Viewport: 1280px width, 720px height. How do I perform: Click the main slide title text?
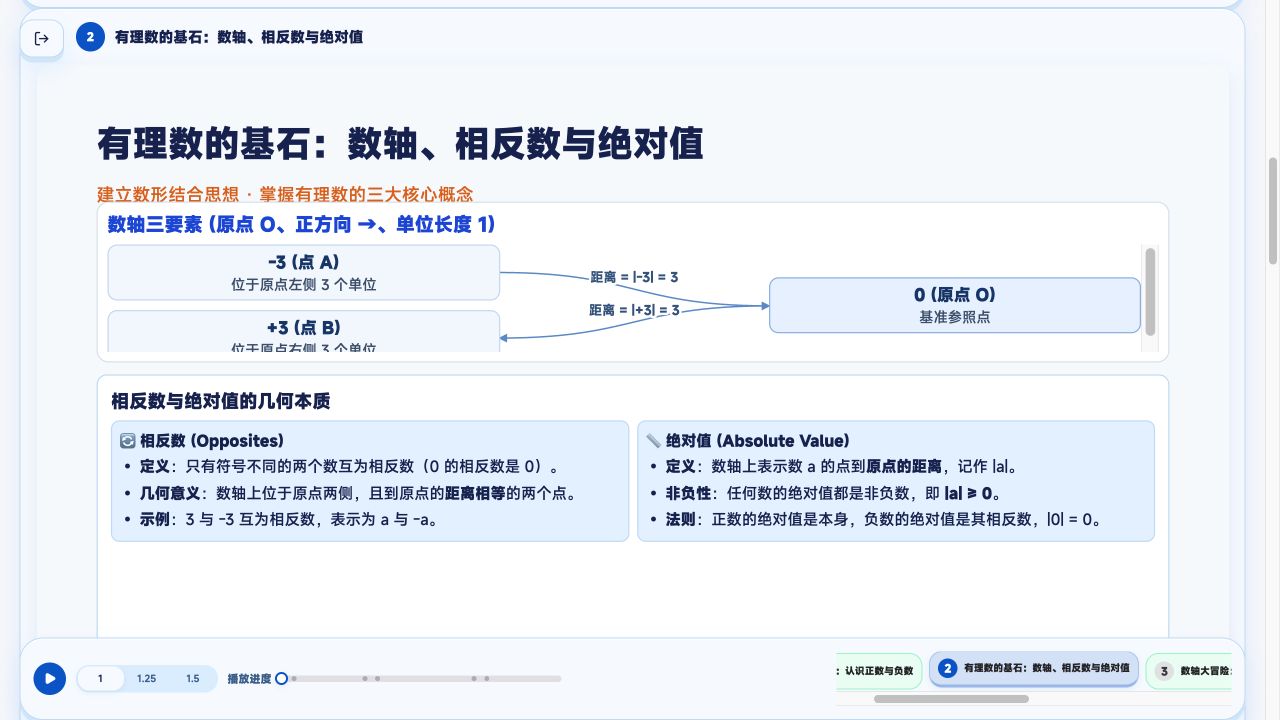(x=400, y=144)
